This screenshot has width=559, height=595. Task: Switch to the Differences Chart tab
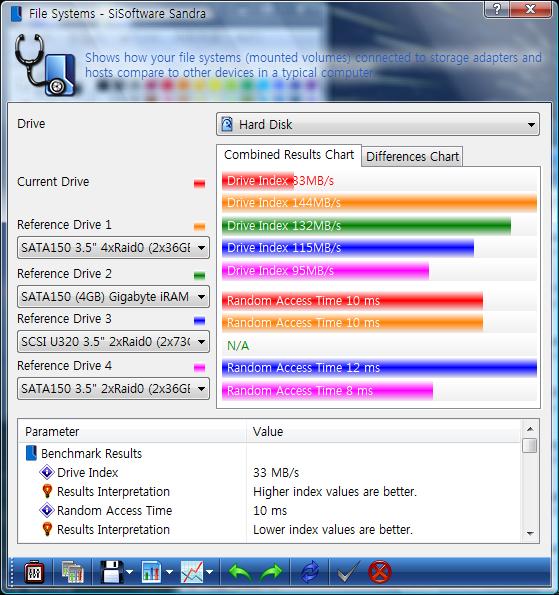click(x=413, y=156)
